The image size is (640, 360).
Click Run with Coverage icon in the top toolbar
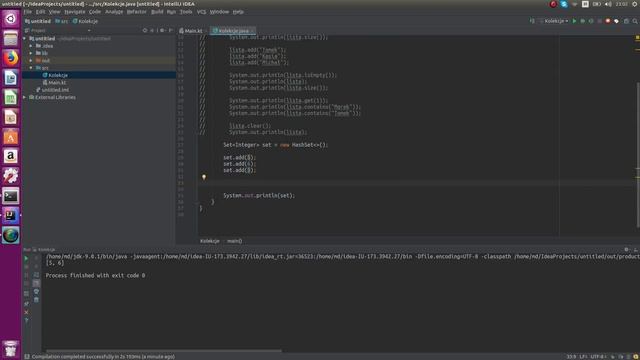(x=591, y=21)
